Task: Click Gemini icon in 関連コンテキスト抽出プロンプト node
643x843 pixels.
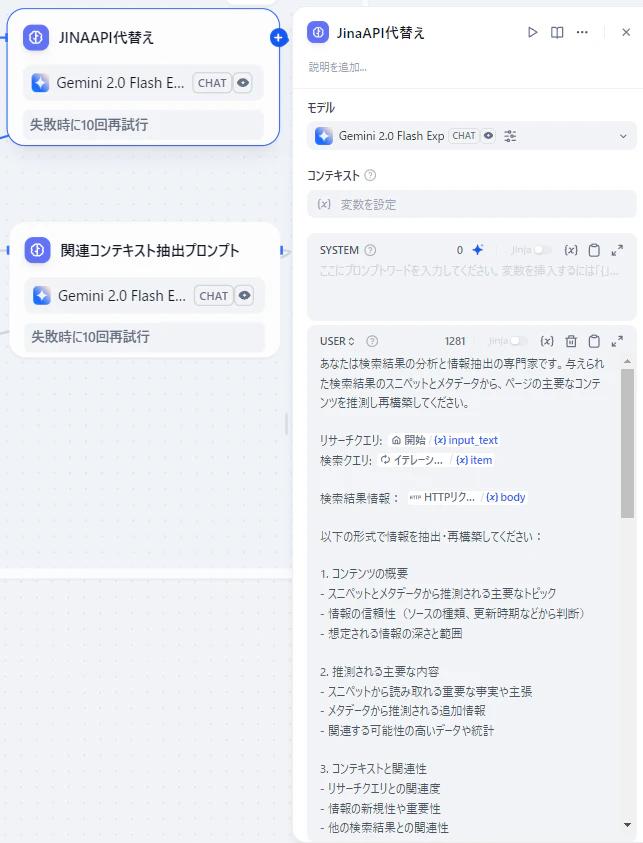Action: pos(41,296)
